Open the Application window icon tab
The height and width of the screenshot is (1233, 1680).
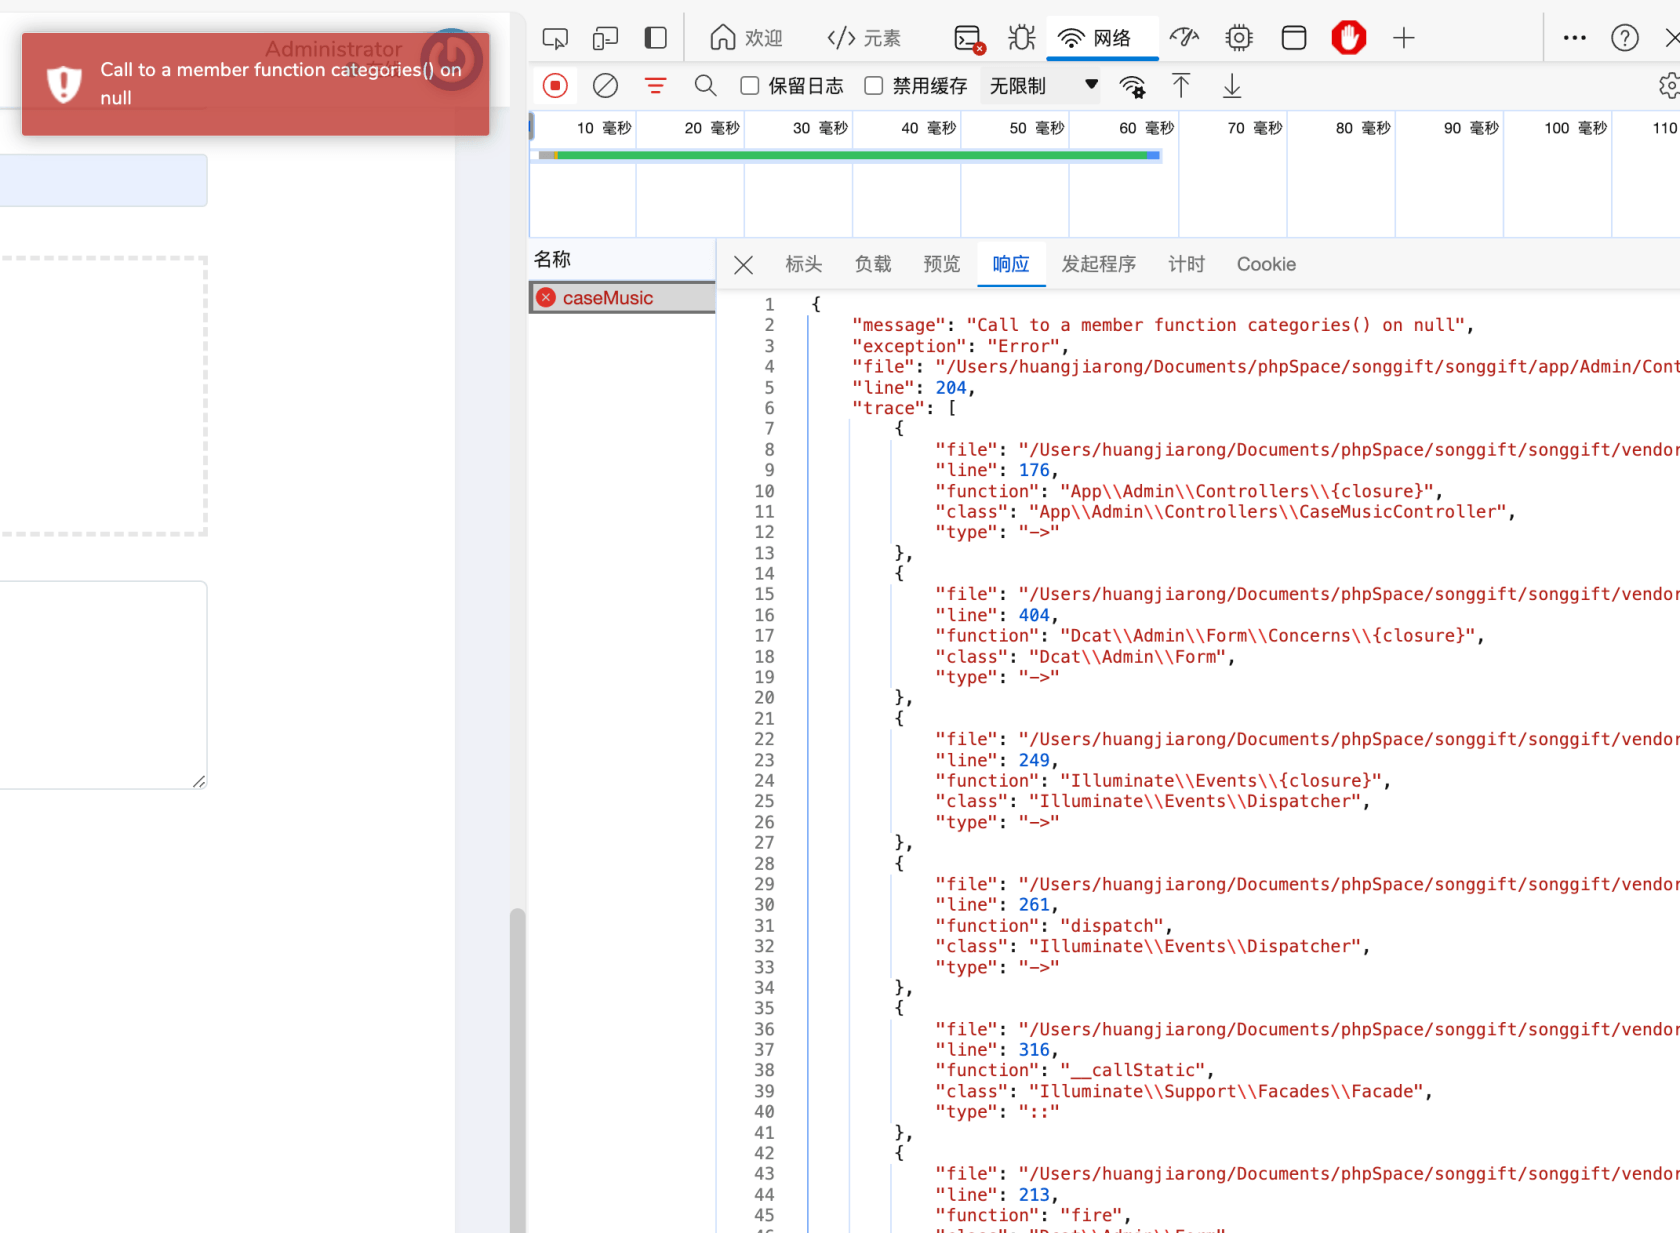point(1294,38)
